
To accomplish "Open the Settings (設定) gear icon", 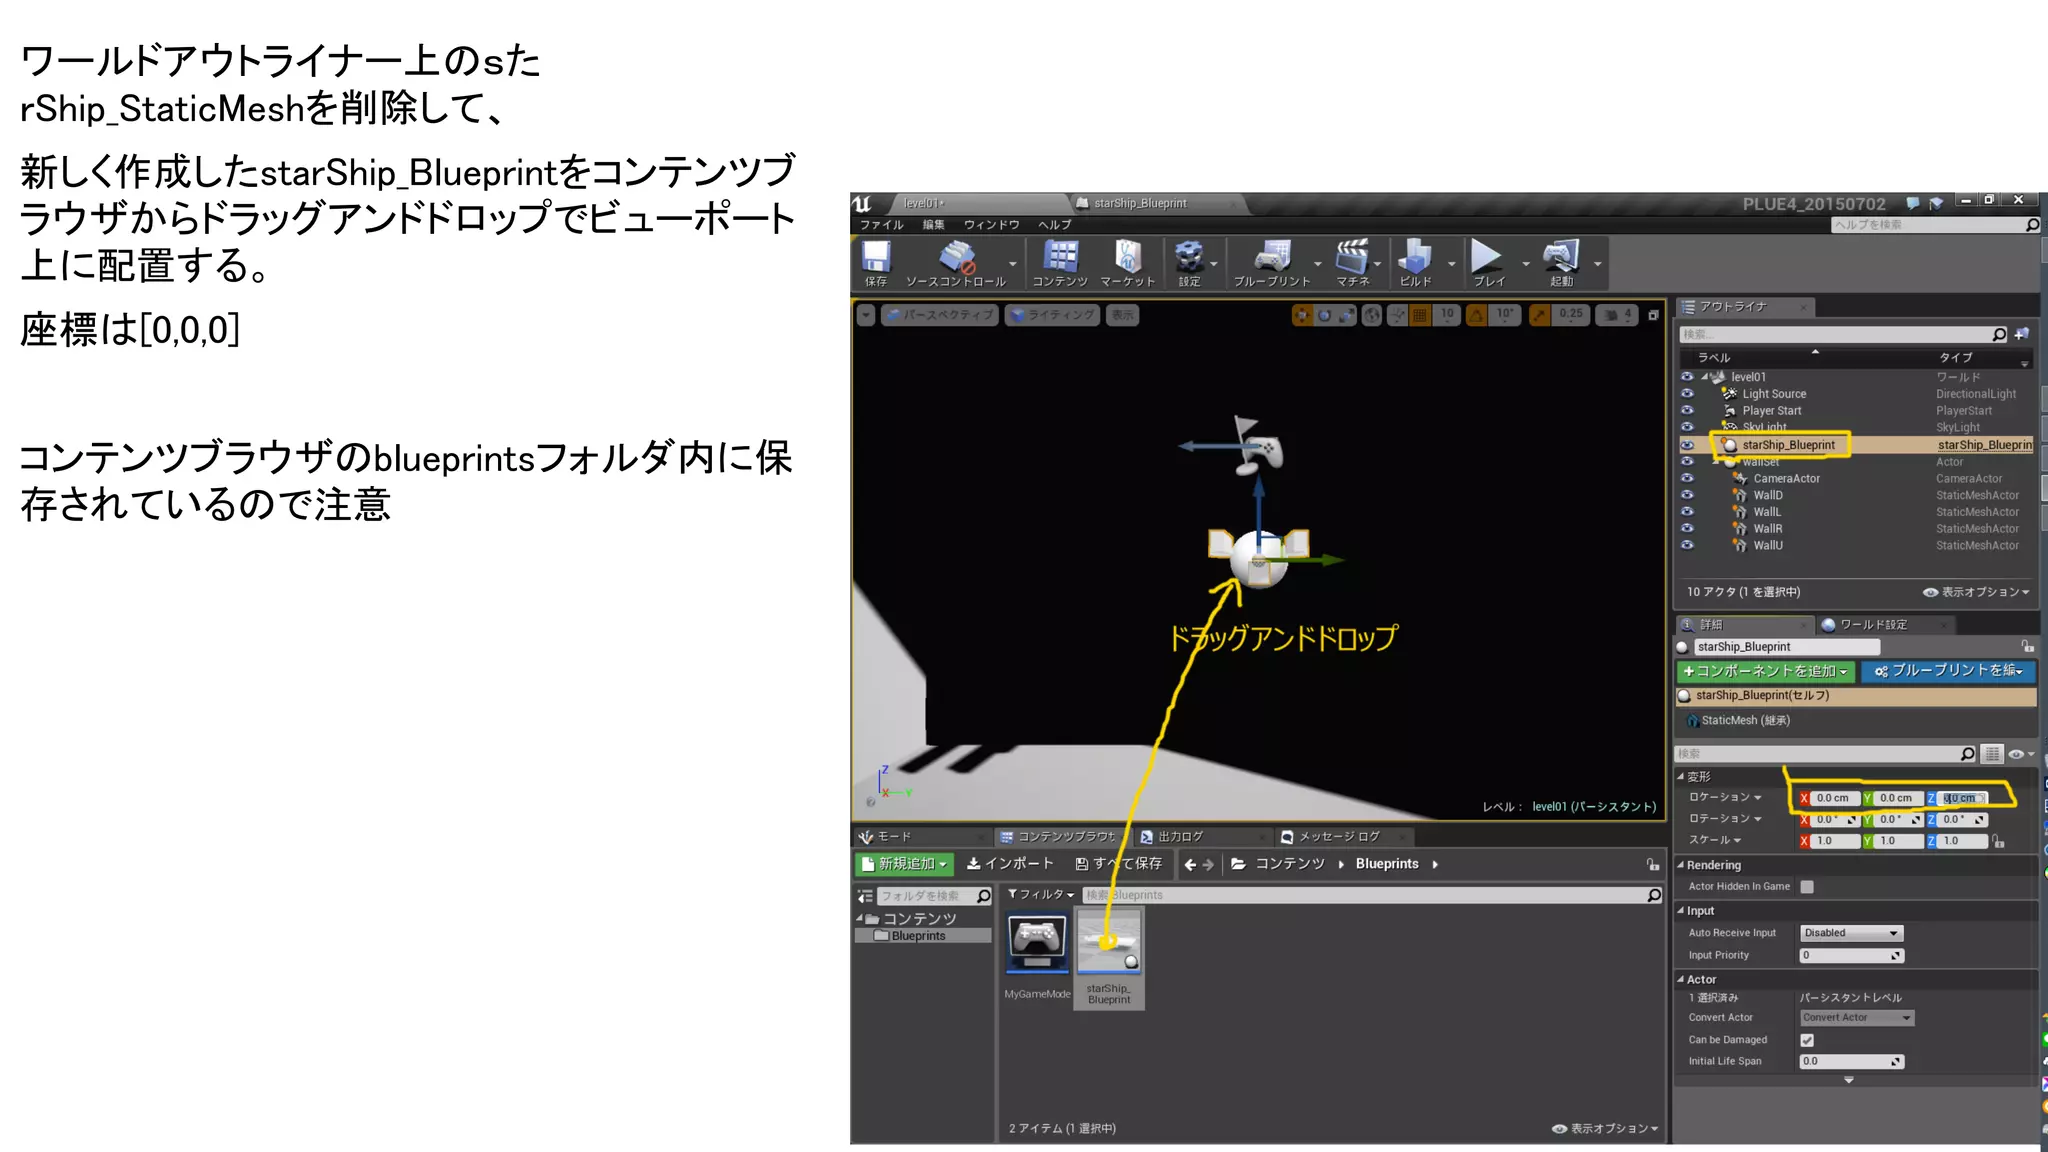I will coord(1189,257).
